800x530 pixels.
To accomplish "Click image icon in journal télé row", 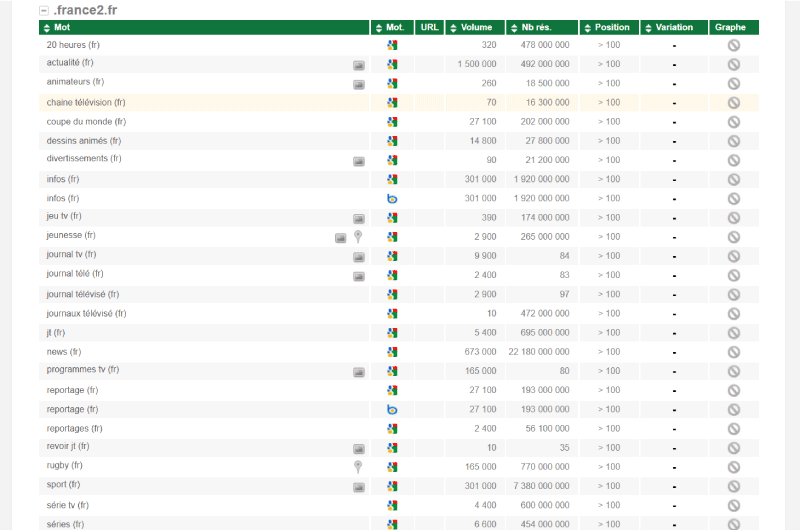I will [359, 276].
